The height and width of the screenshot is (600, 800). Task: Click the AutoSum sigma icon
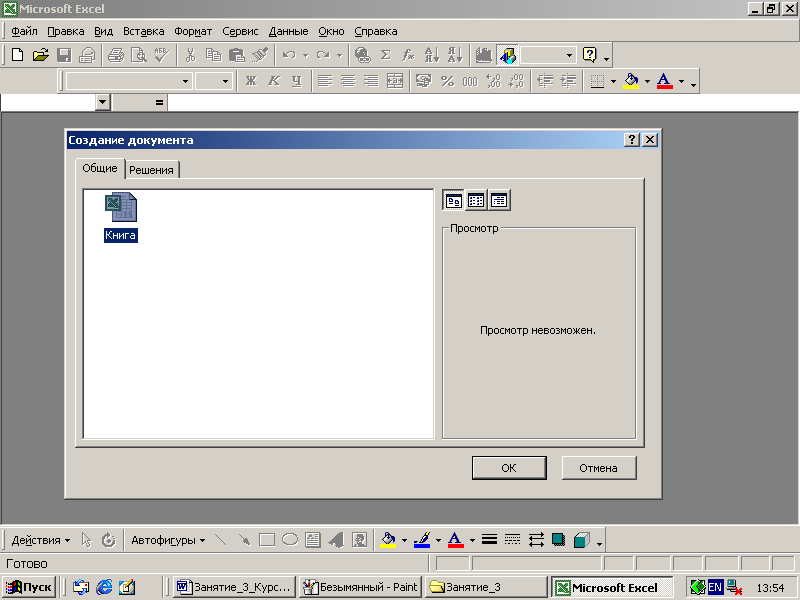(x=386, y=55)
